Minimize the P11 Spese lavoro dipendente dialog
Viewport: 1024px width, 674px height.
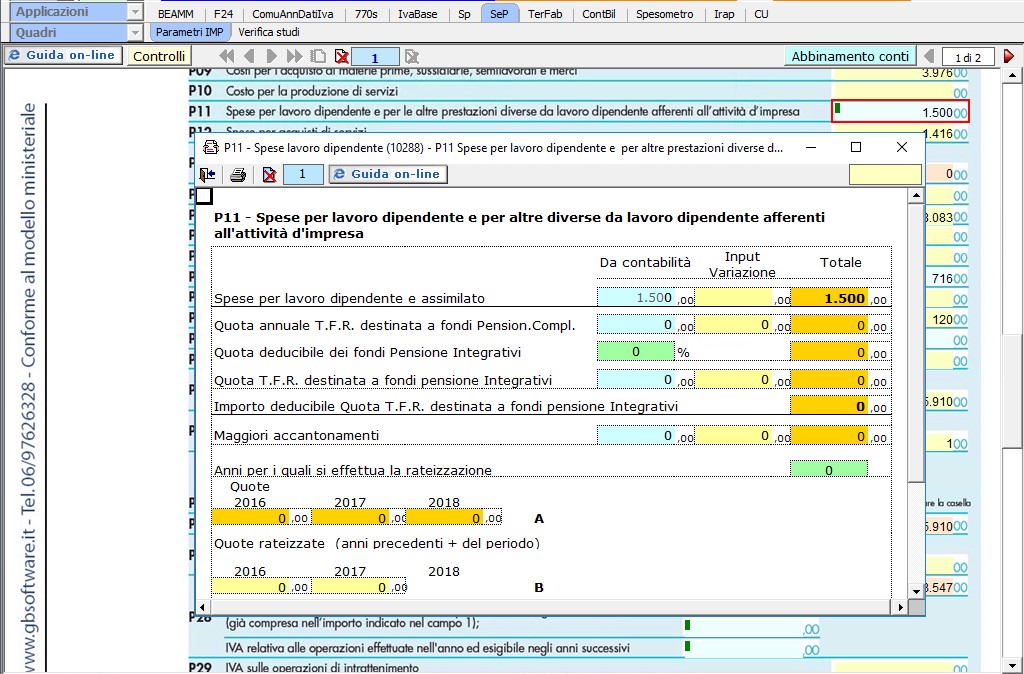point(811,148)
